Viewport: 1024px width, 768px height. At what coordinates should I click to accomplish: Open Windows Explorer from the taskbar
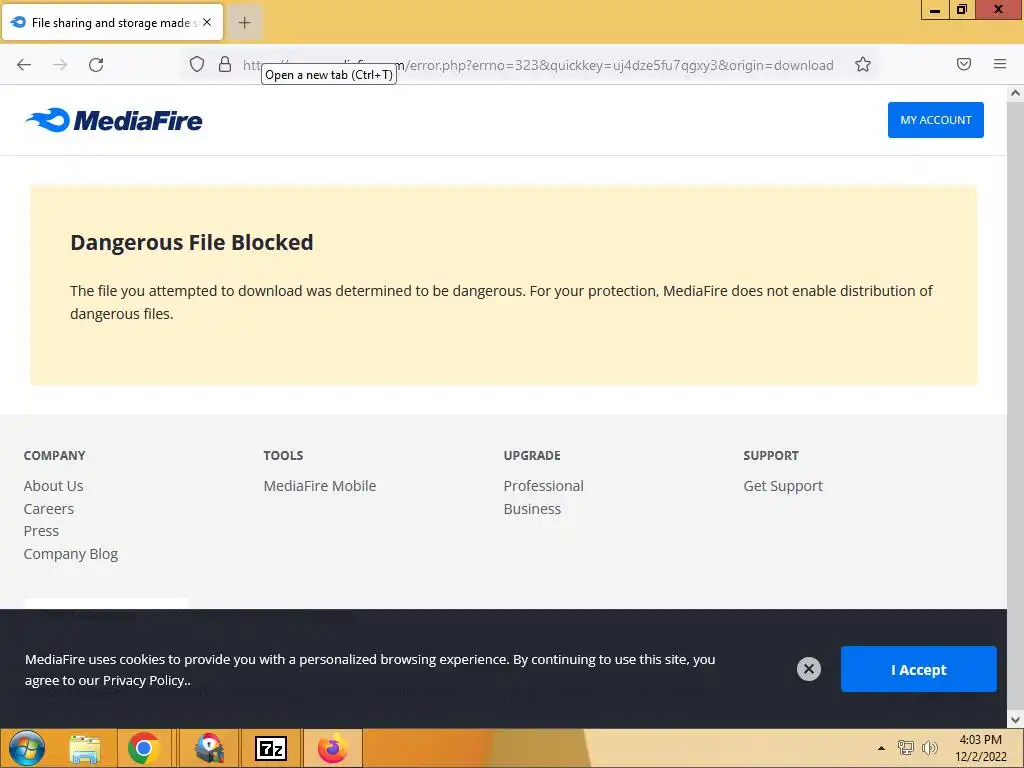pos(85,748)
